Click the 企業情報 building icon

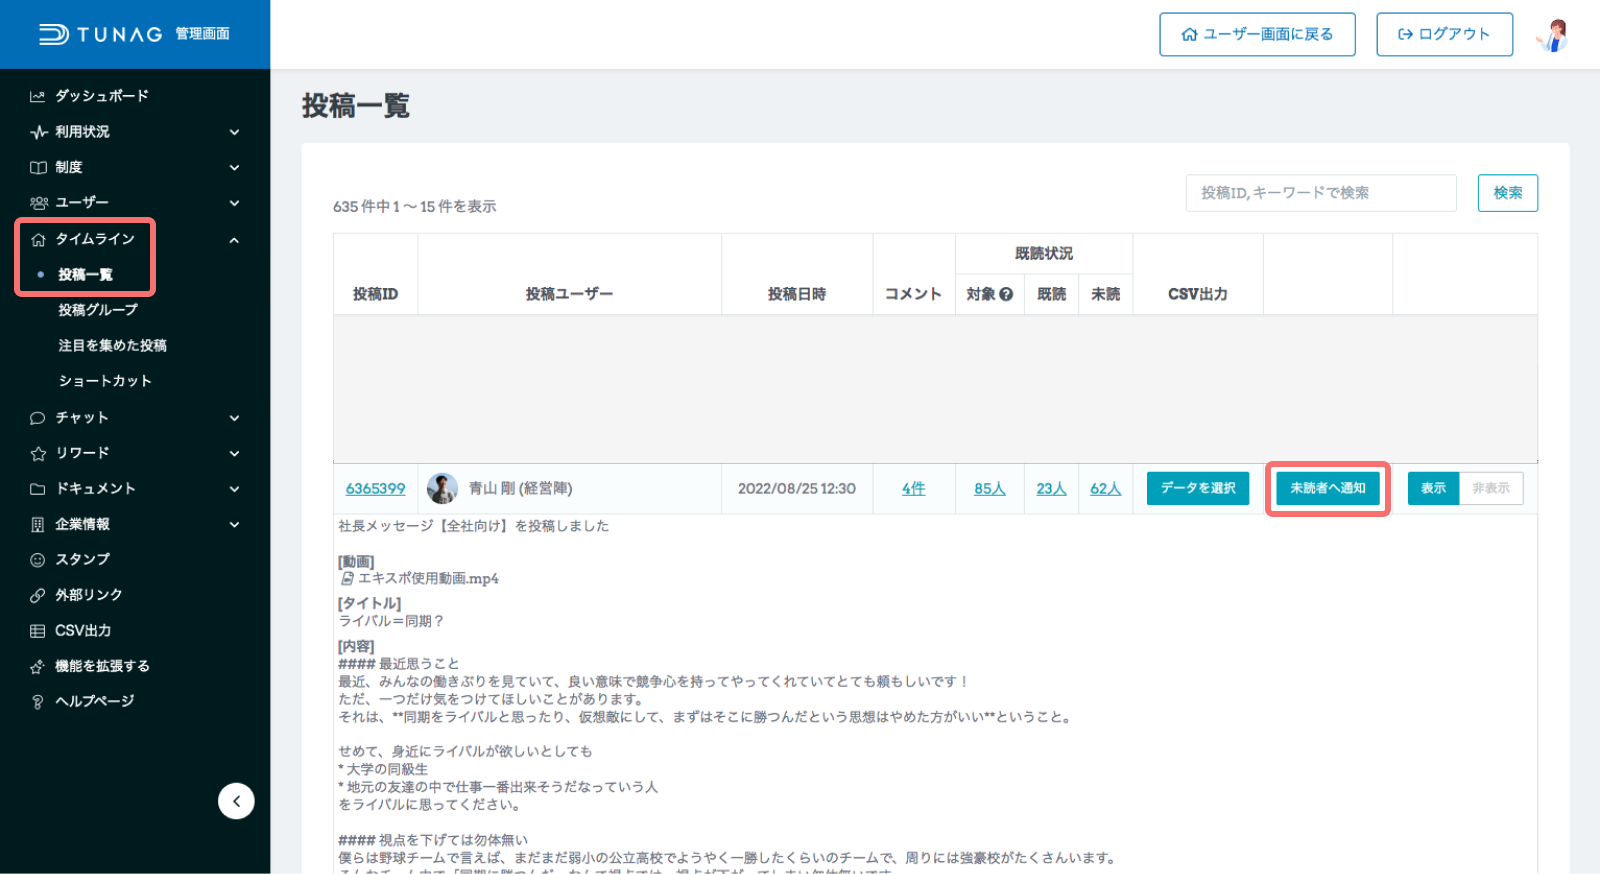coord(38,524)
